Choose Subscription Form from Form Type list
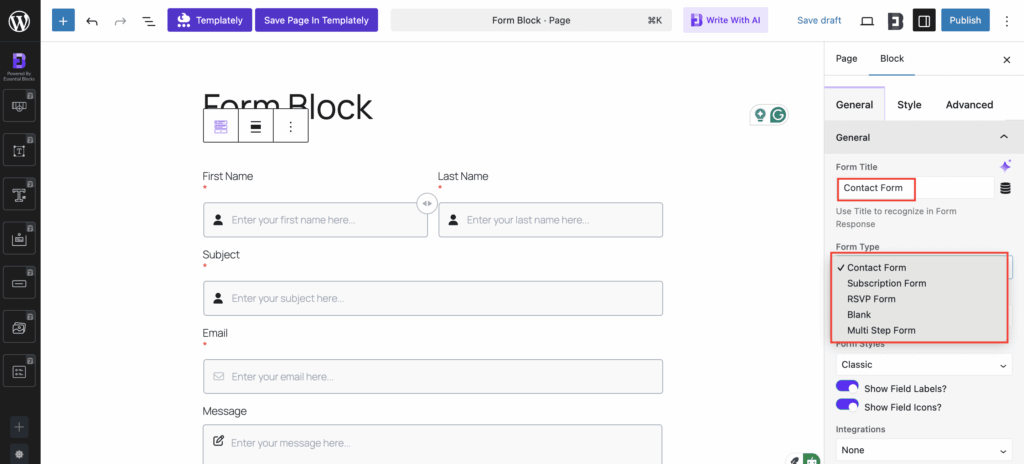1024x464 pixels. (x=886, y=283)
